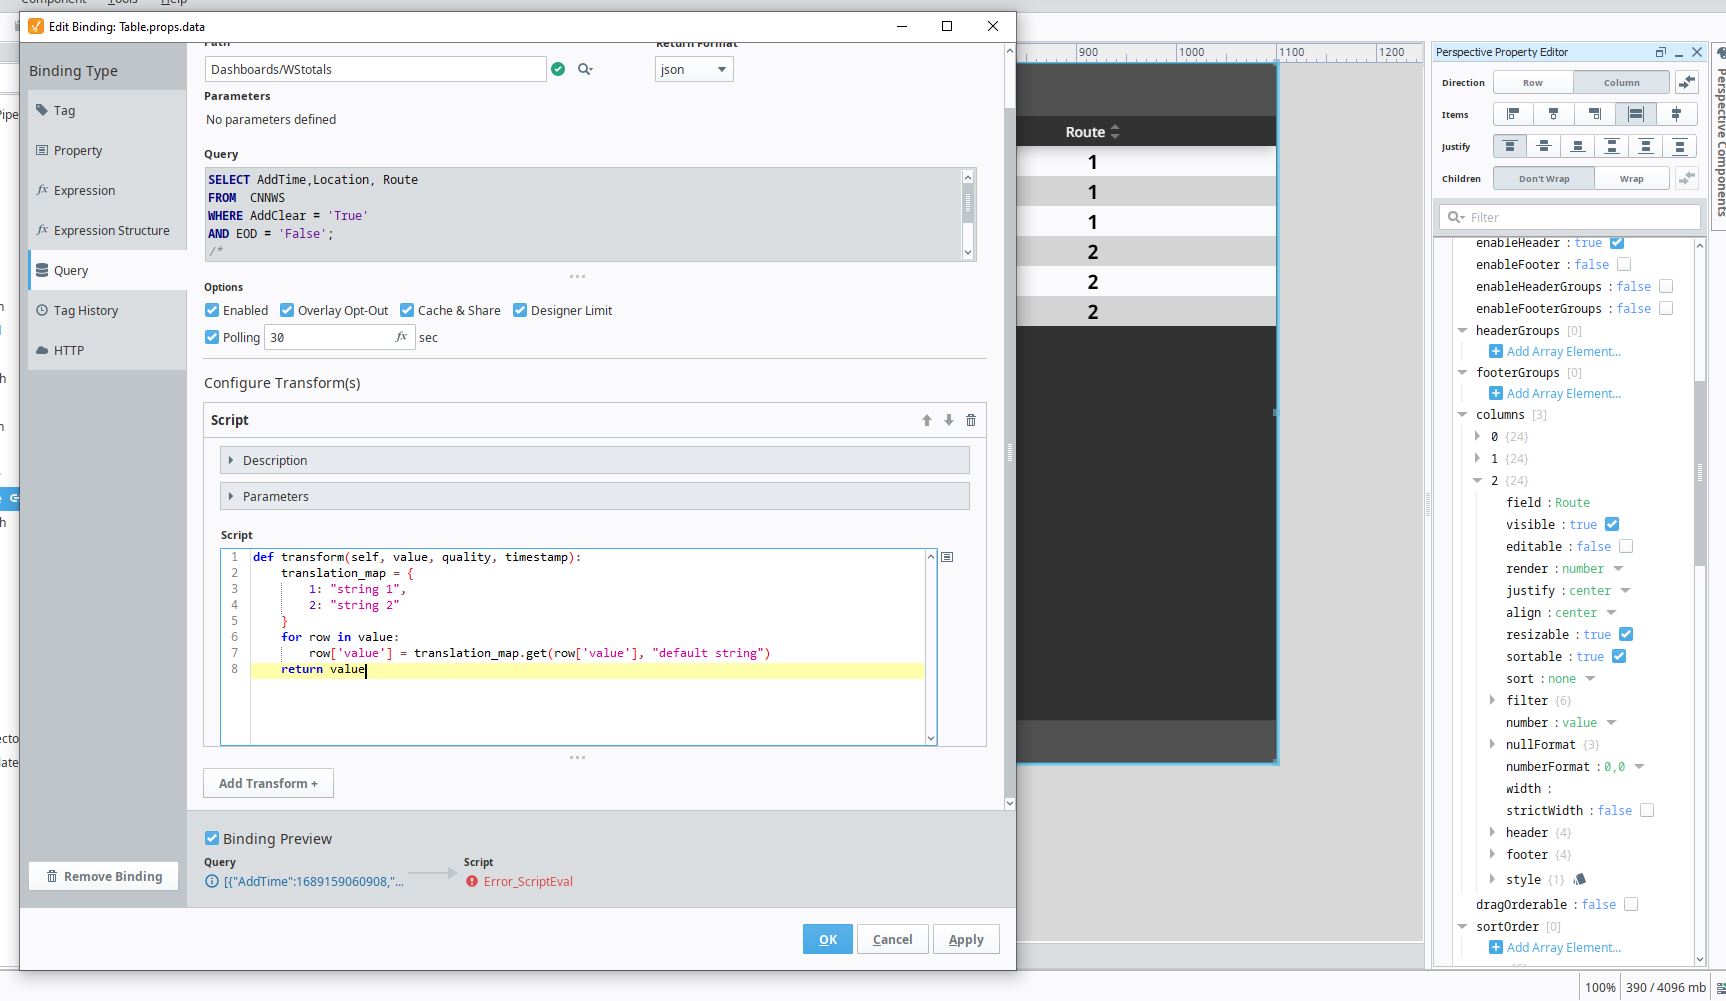1726x1001 pixels.
Task: Select the Tag binding type
Action: [x=107, y=110]
